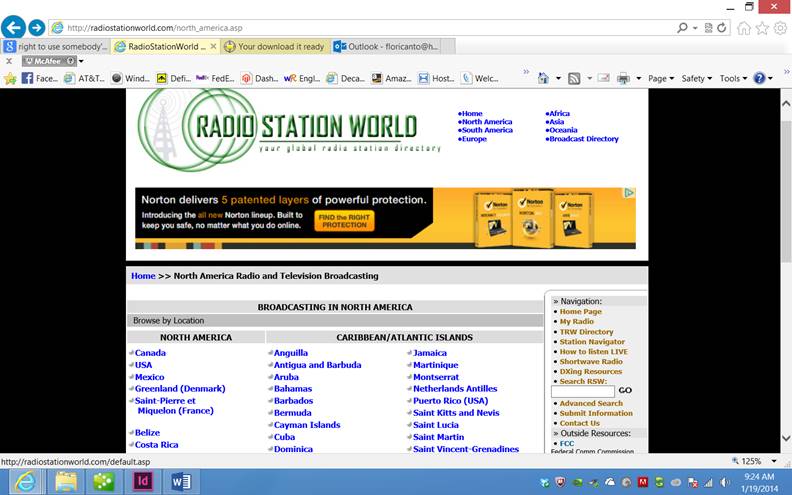Click the GO button next to the search box
The image size is (792, 495).
pyautogui.click(x=625, y=390)
